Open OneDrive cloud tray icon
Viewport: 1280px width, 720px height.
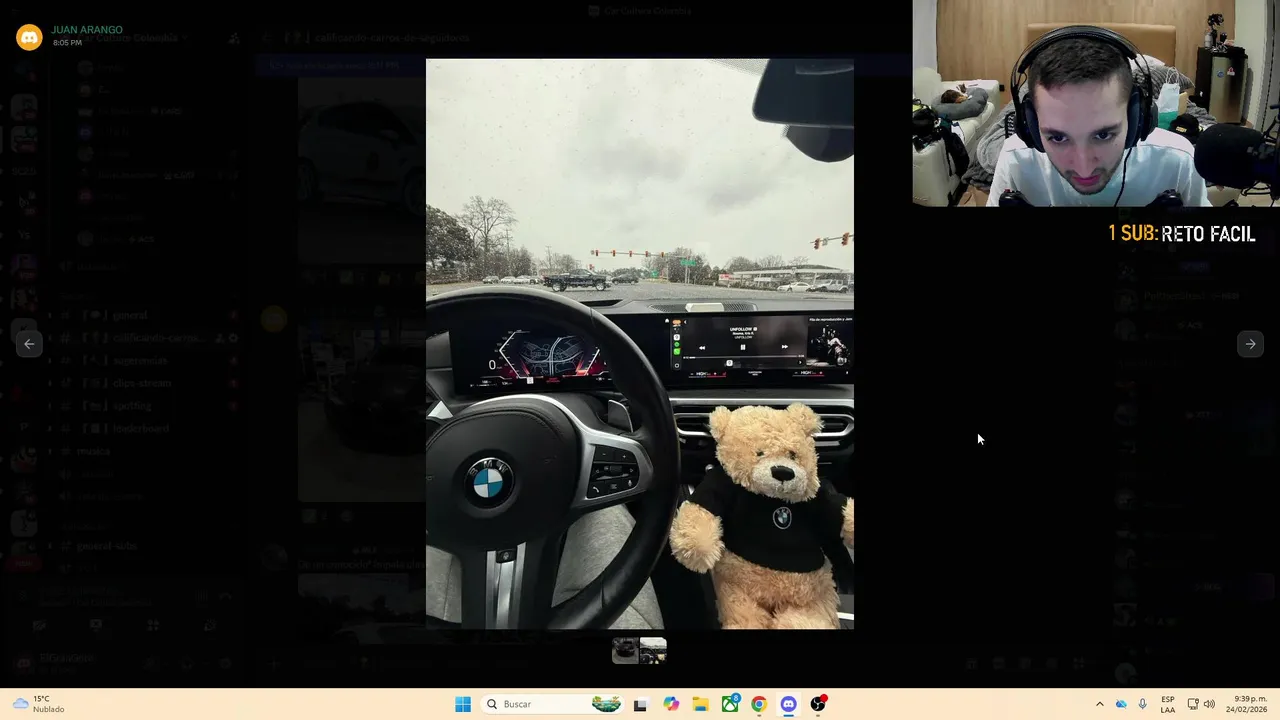click(1121, 704)
